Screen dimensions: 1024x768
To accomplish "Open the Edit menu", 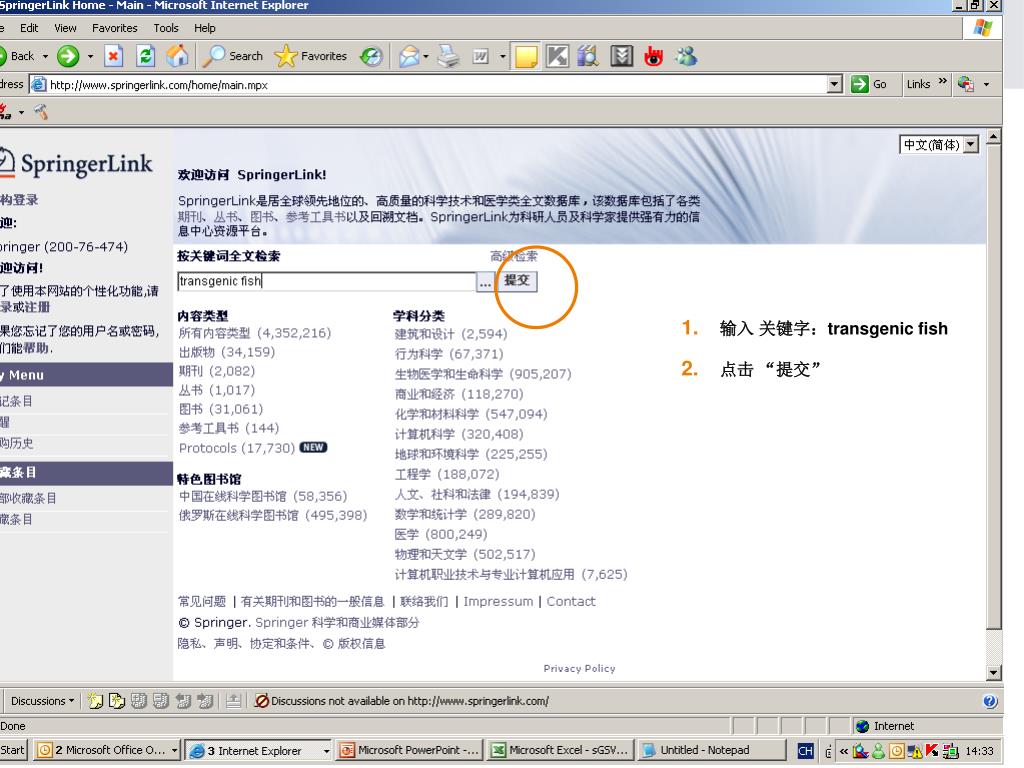I will (x=29, y=28).
